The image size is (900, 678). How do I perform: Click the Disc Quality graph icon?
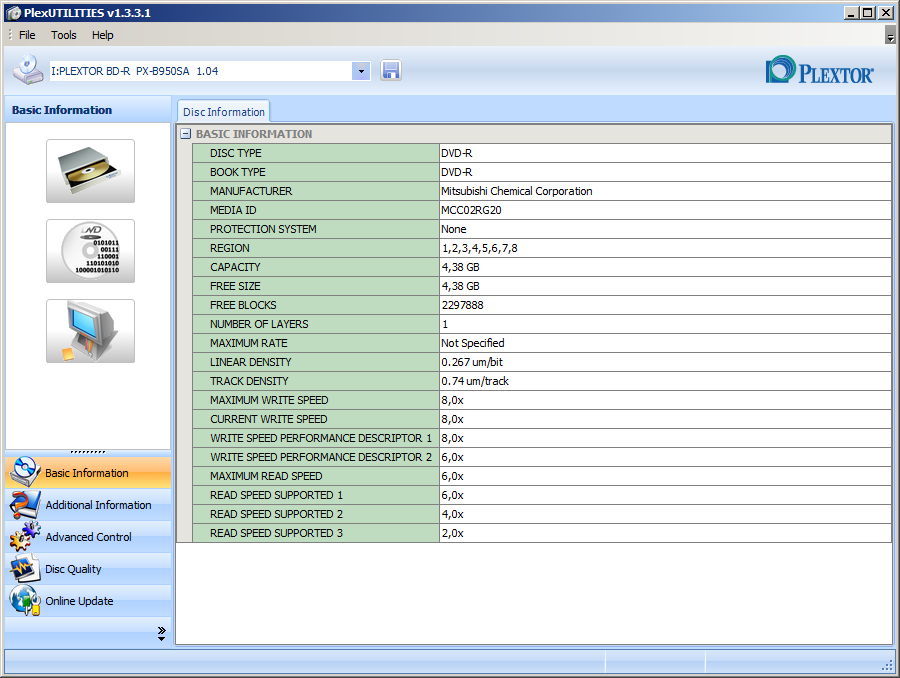click(x=25, y=568)
